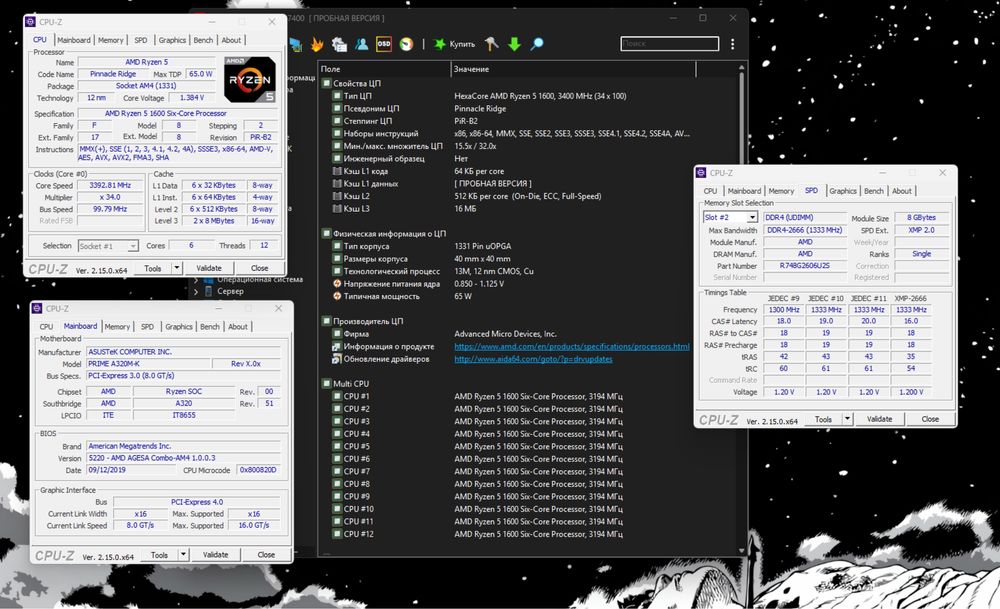Click the Core Speed value 3392.81 MHz
Viewport: 1000px width, 609px height.
click(x=110, y=186)
